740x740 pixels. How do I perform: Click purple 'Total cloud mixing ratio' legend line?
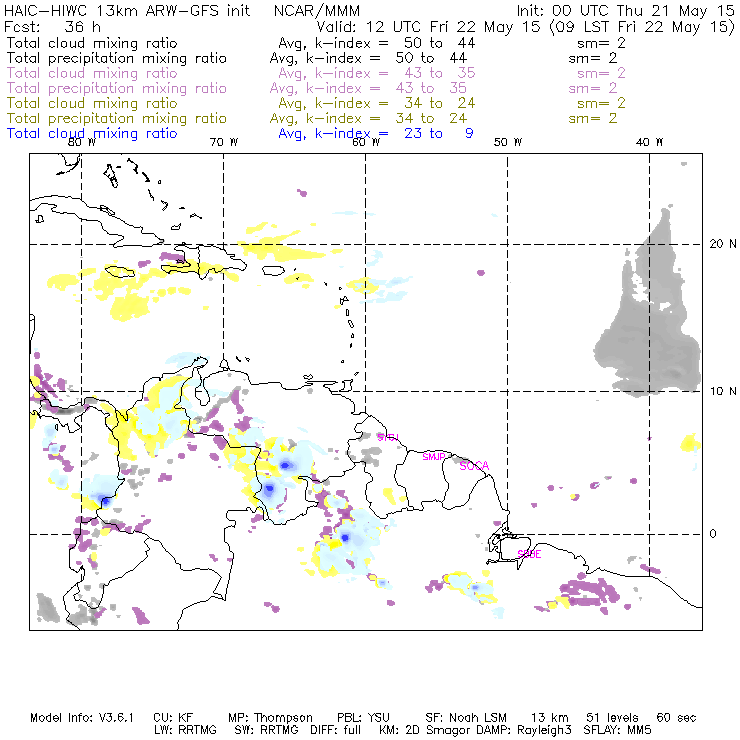92,73
